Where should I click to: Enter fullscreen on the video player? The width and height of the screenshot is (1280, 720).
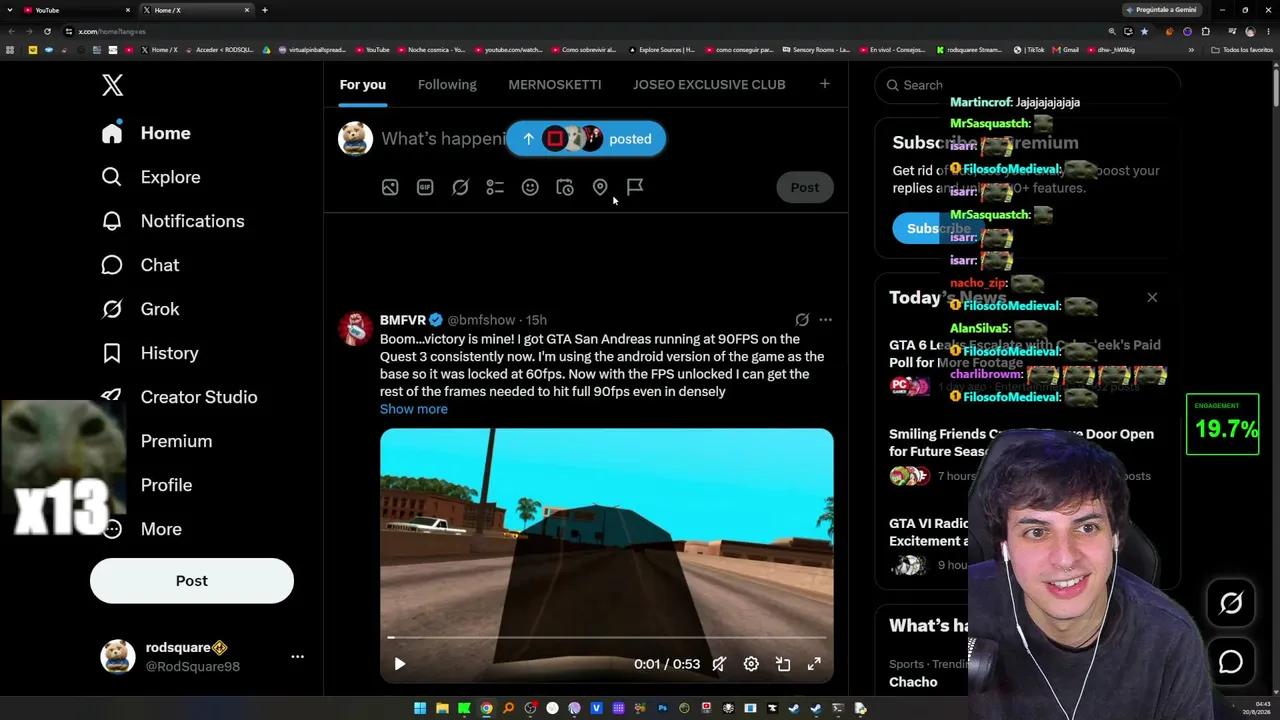[x=815, y=664]
